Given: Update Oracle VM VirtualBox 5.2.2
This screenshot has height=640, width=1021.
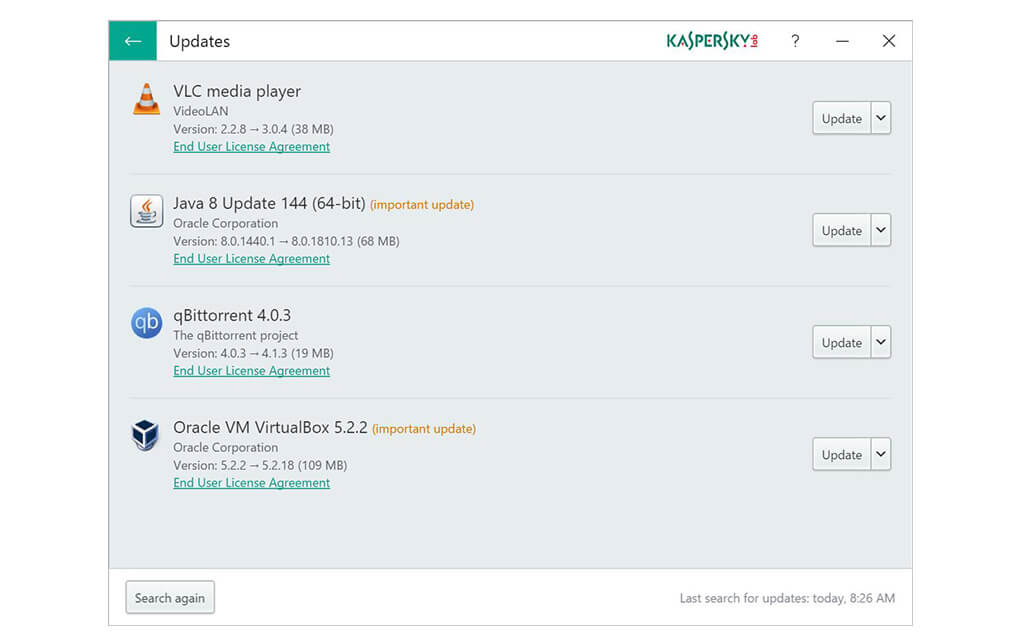Looking at the screenshot, I should (x=841, y=454).
